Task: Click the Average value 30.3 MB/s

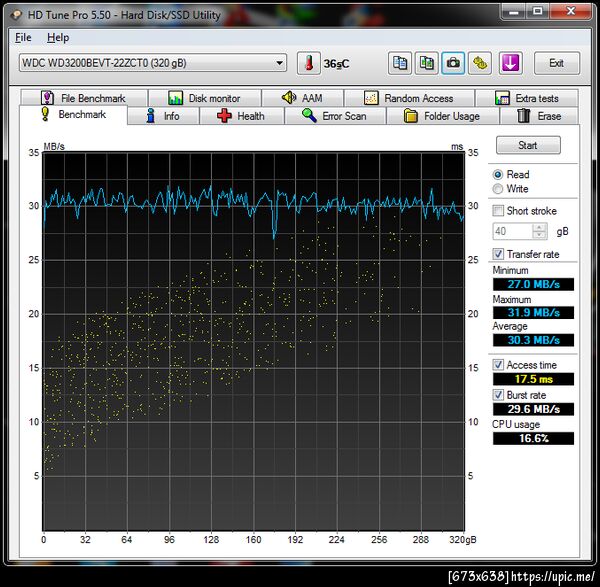Action: point(533,340)
